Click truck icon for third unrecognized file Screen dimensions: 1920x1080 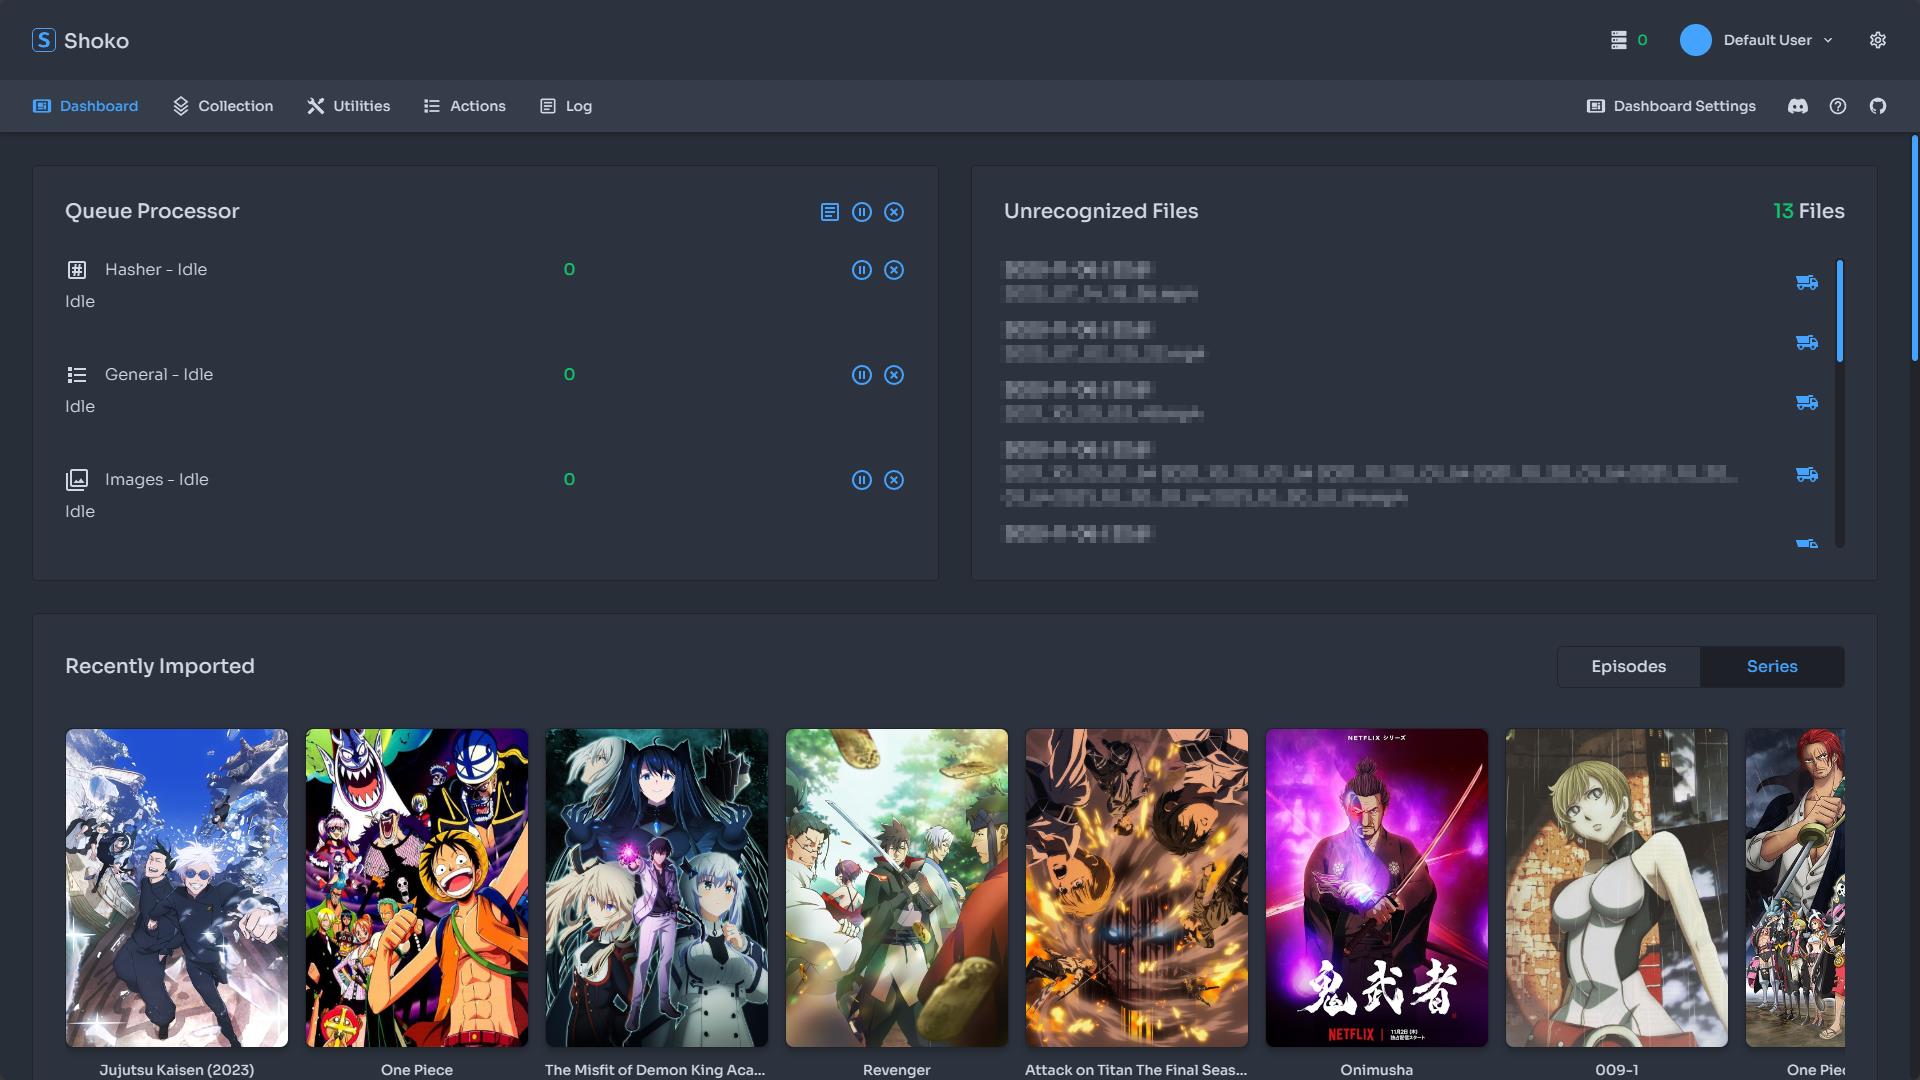pyautogui.click(x=1807, y=402)
